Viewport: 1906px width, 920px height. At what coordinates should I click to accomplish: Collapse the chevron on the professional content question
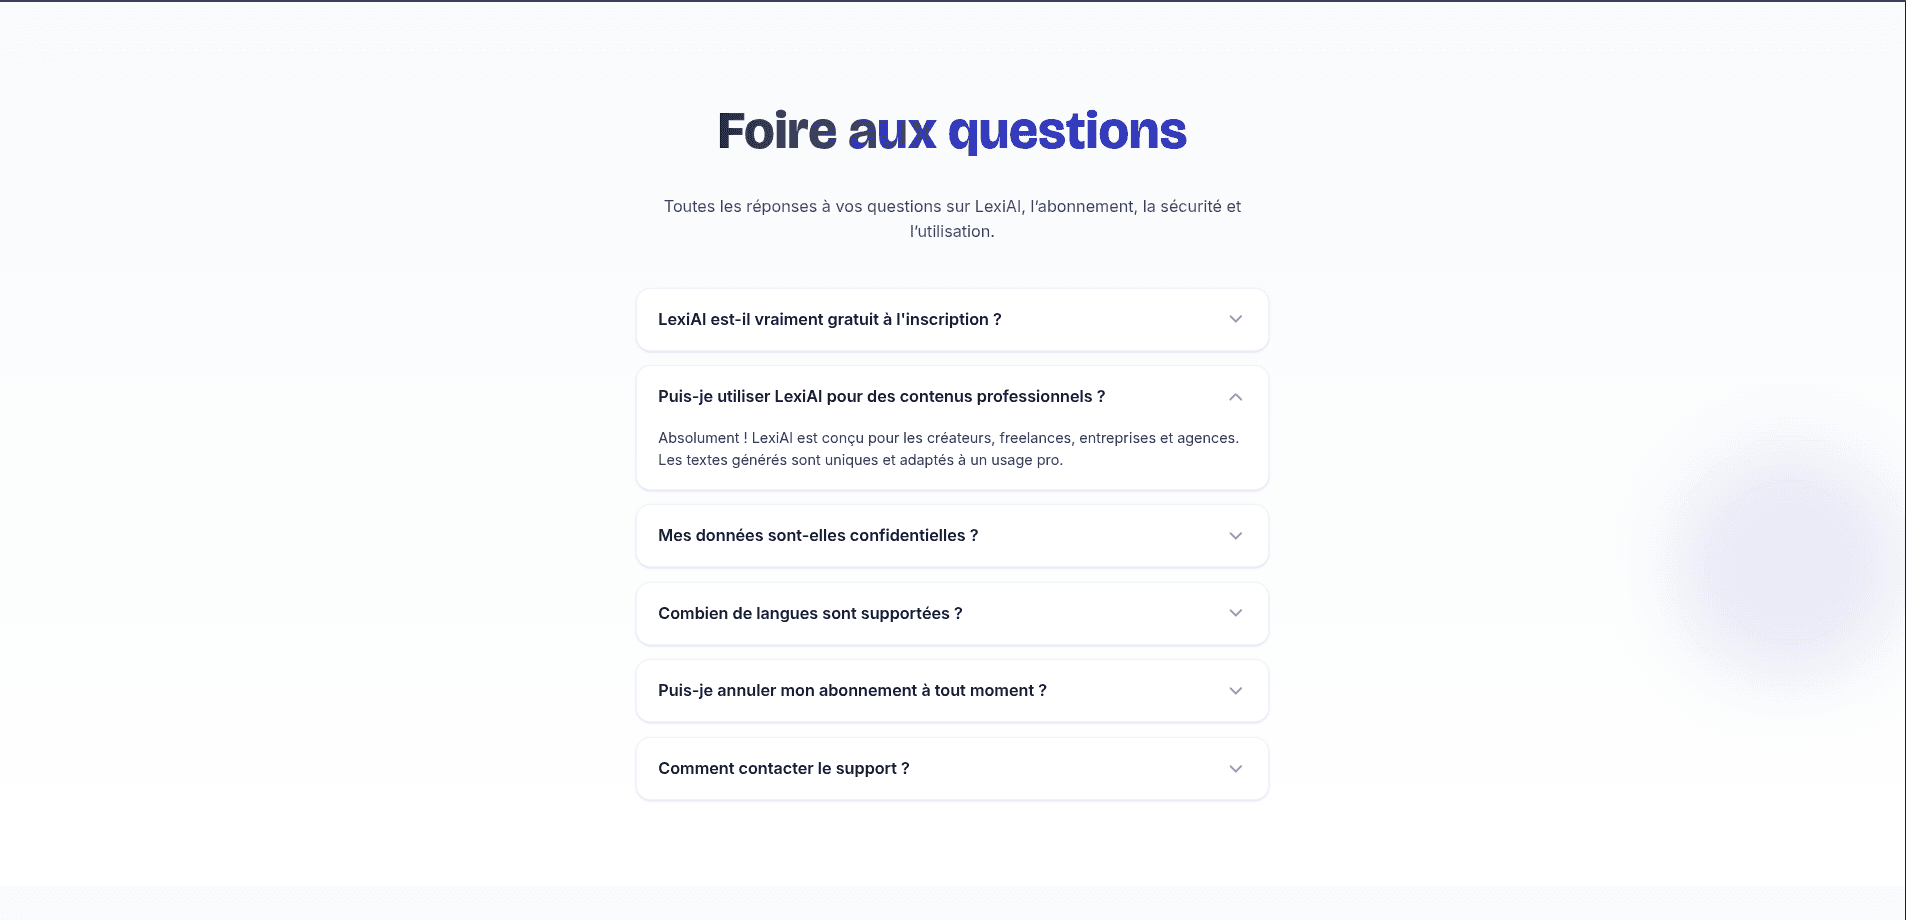click(x=1236, y=397)
